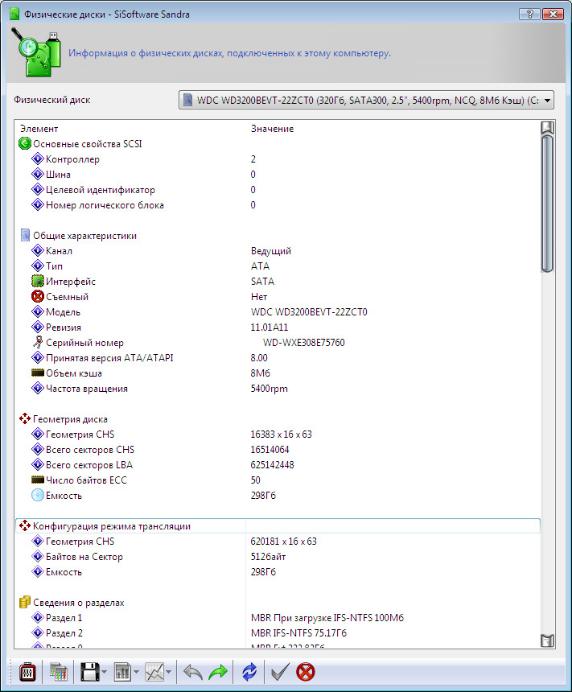Click the Общие характеристики document icon
The width and height of the screenshot is (572, 692).
click(25, 235)
